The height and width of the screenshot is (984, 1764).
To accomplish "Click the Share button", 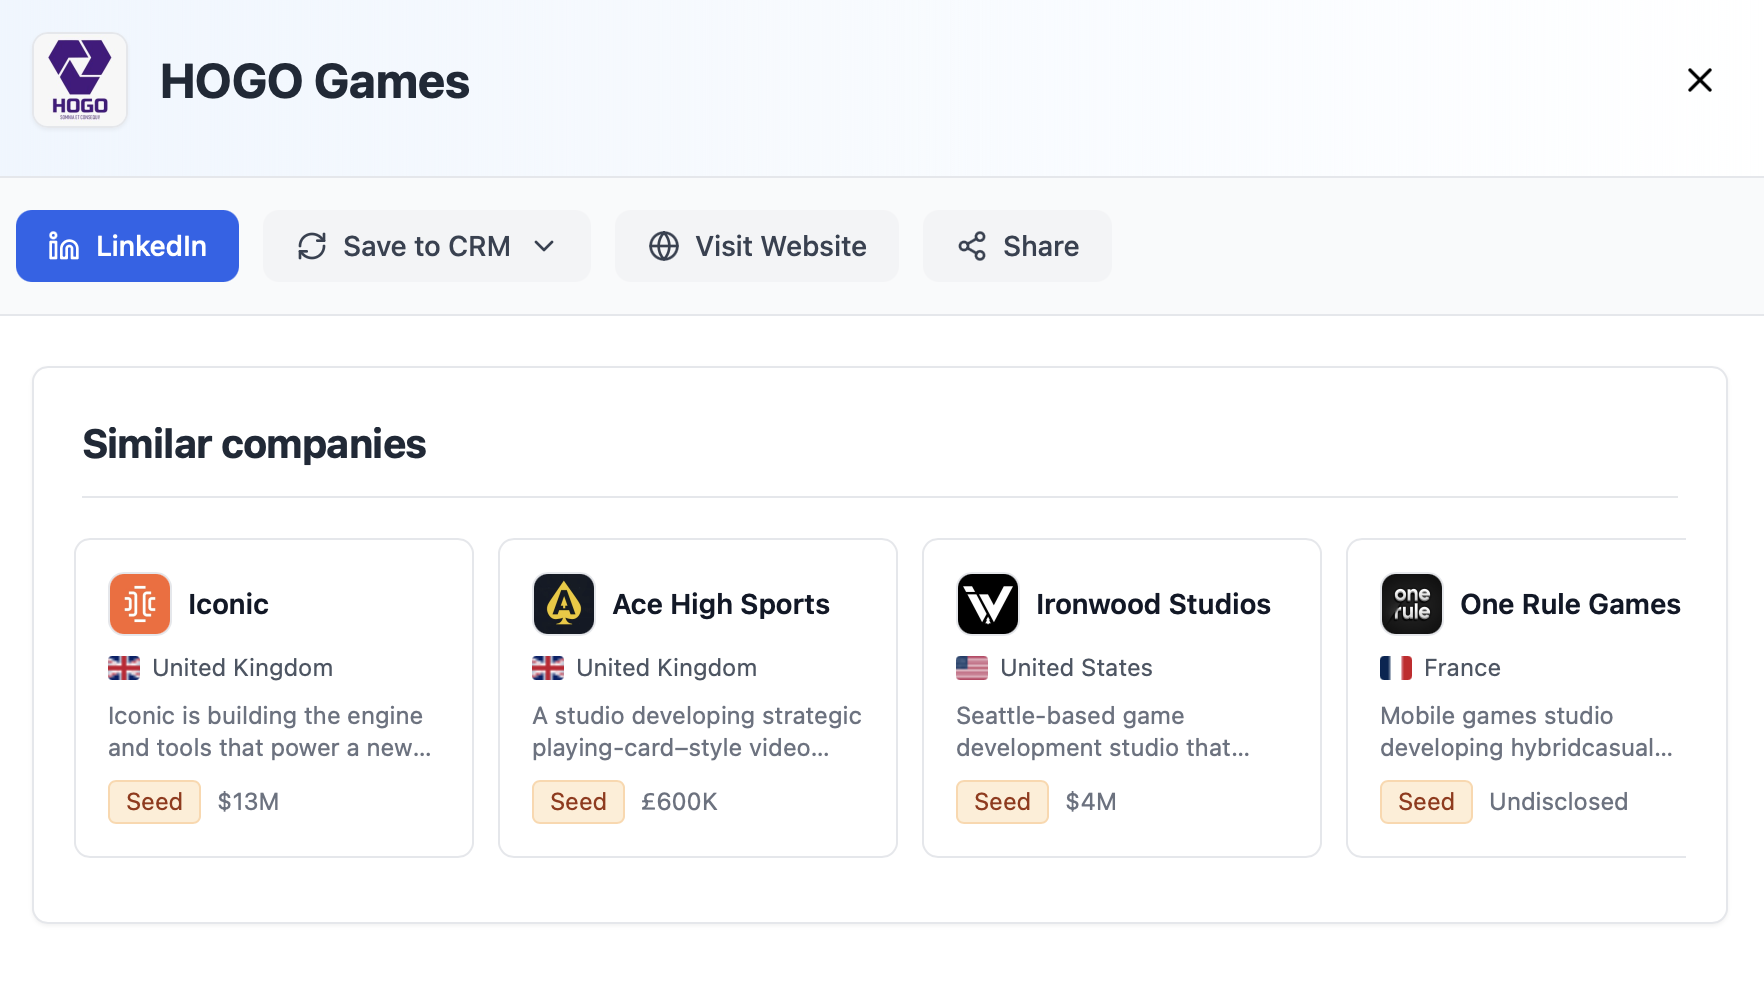I will [x=1017, y=246].
